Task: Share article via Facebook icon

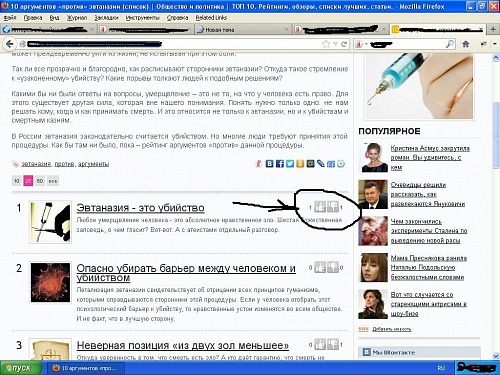Action: pos(280,164)
